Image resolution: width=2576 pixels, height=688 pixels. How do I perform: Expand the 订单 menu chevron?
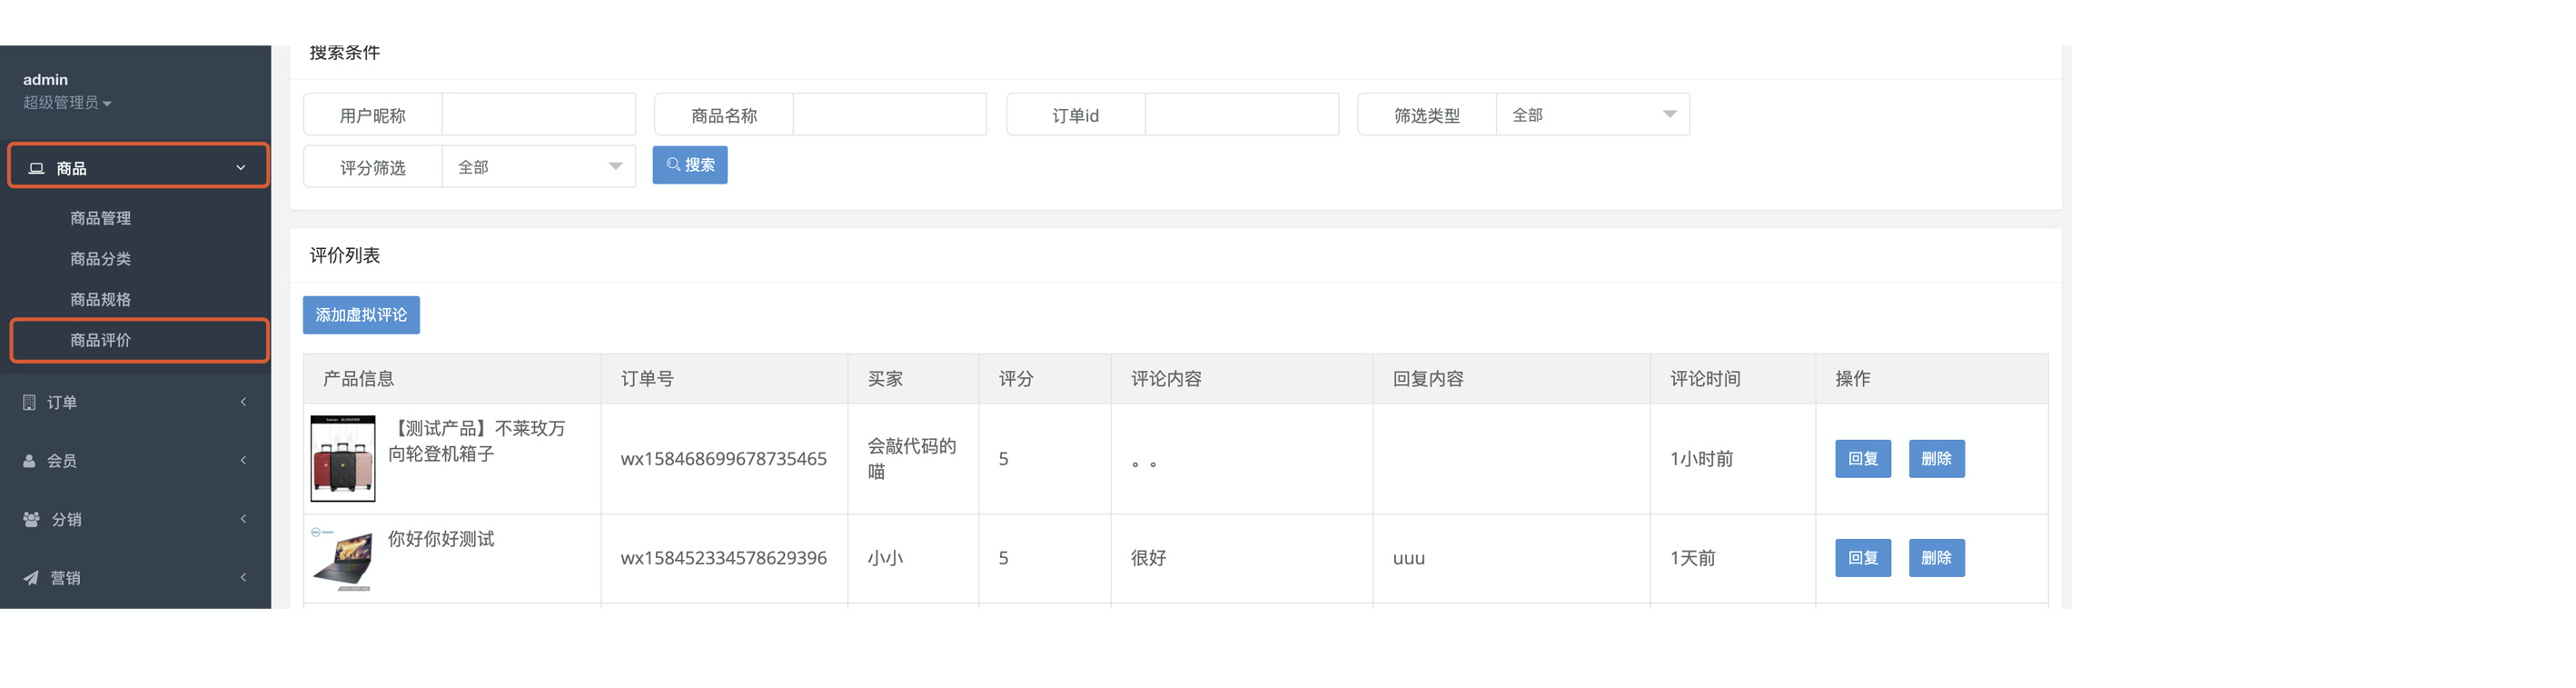(x=243, y=402)
